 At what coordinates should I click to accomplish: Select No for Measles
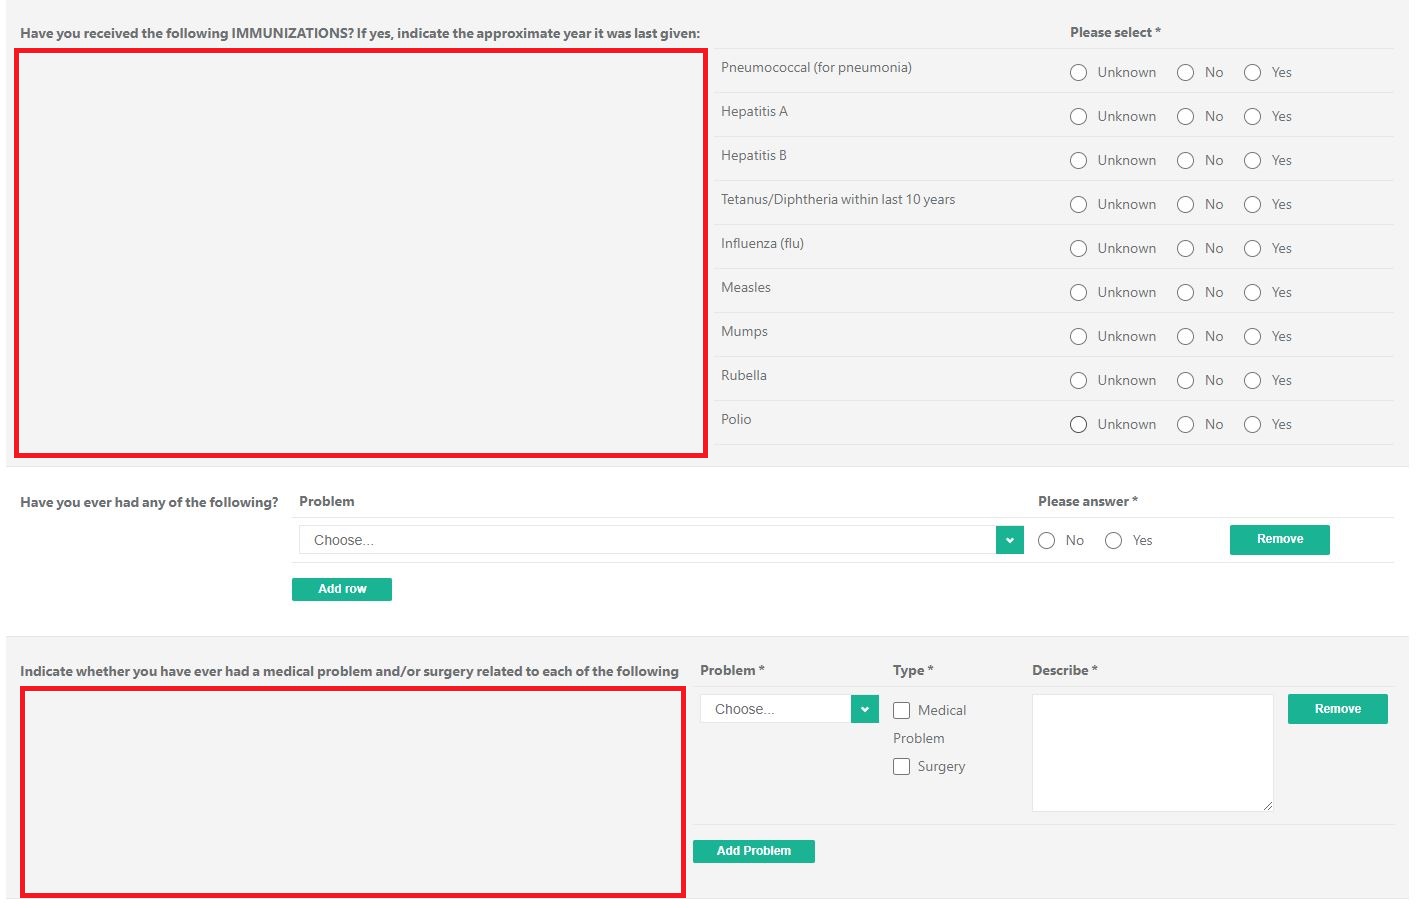tap(1185, 292)
